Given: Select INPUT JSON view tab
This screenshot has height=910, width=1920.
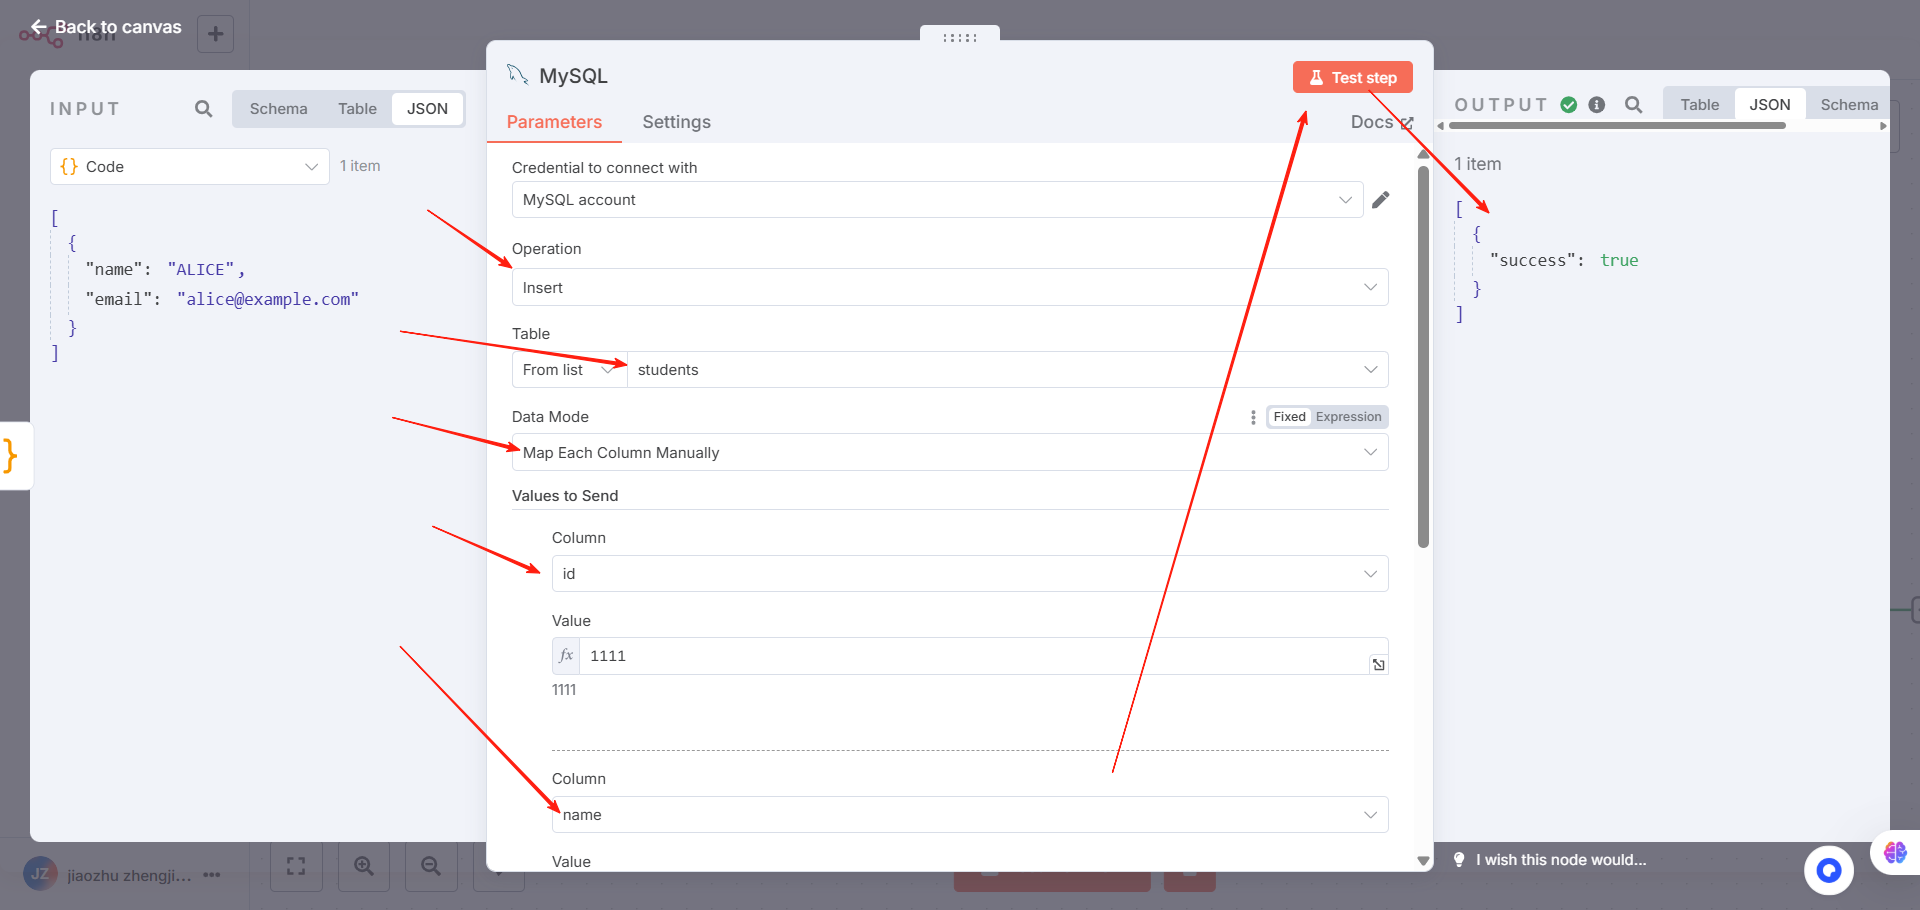Looking at the screenshot, I should pyautogui.click(x=427, y=108).
